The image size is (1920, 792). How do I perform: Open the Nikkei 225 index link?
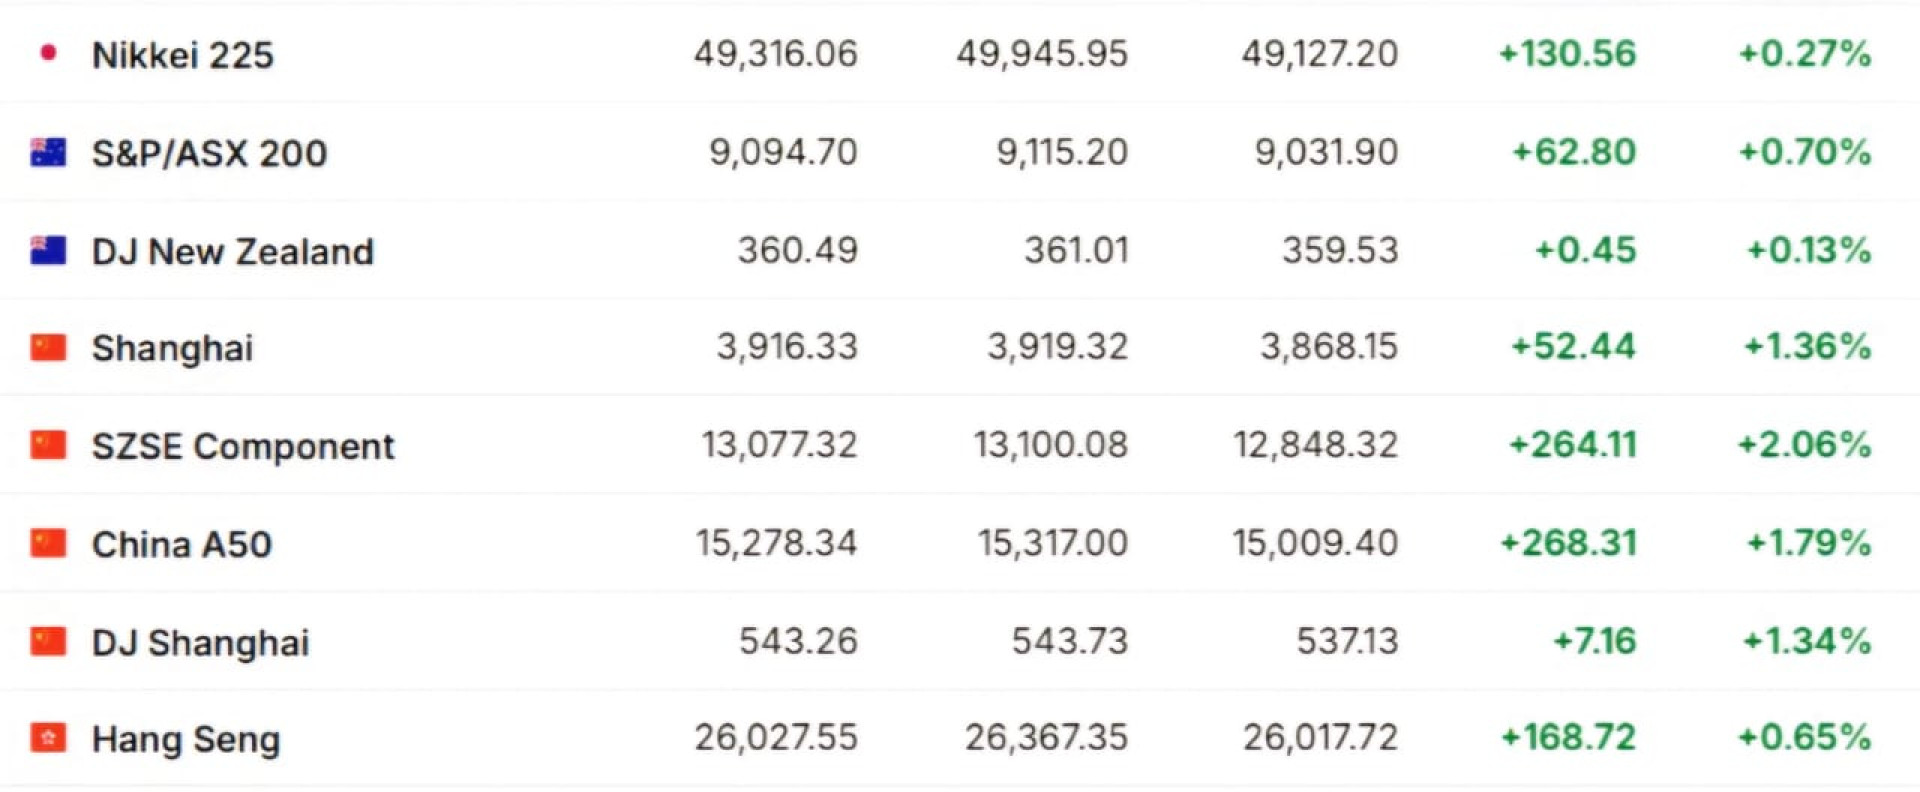(182, 55)
